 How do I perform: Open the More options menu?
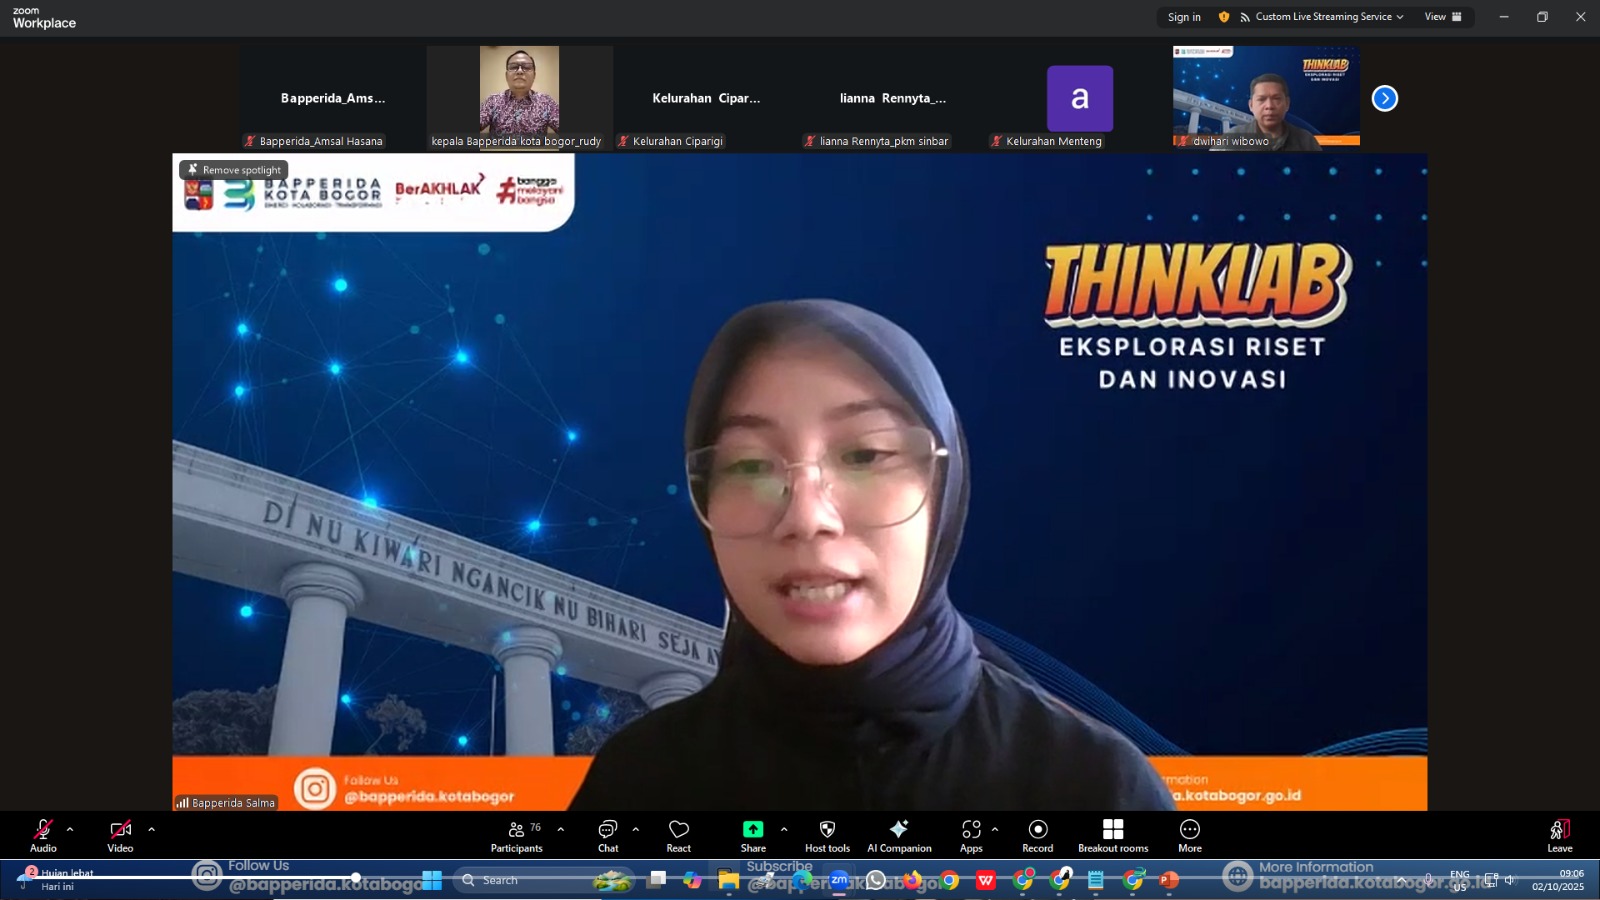[x=1189, y=835]
